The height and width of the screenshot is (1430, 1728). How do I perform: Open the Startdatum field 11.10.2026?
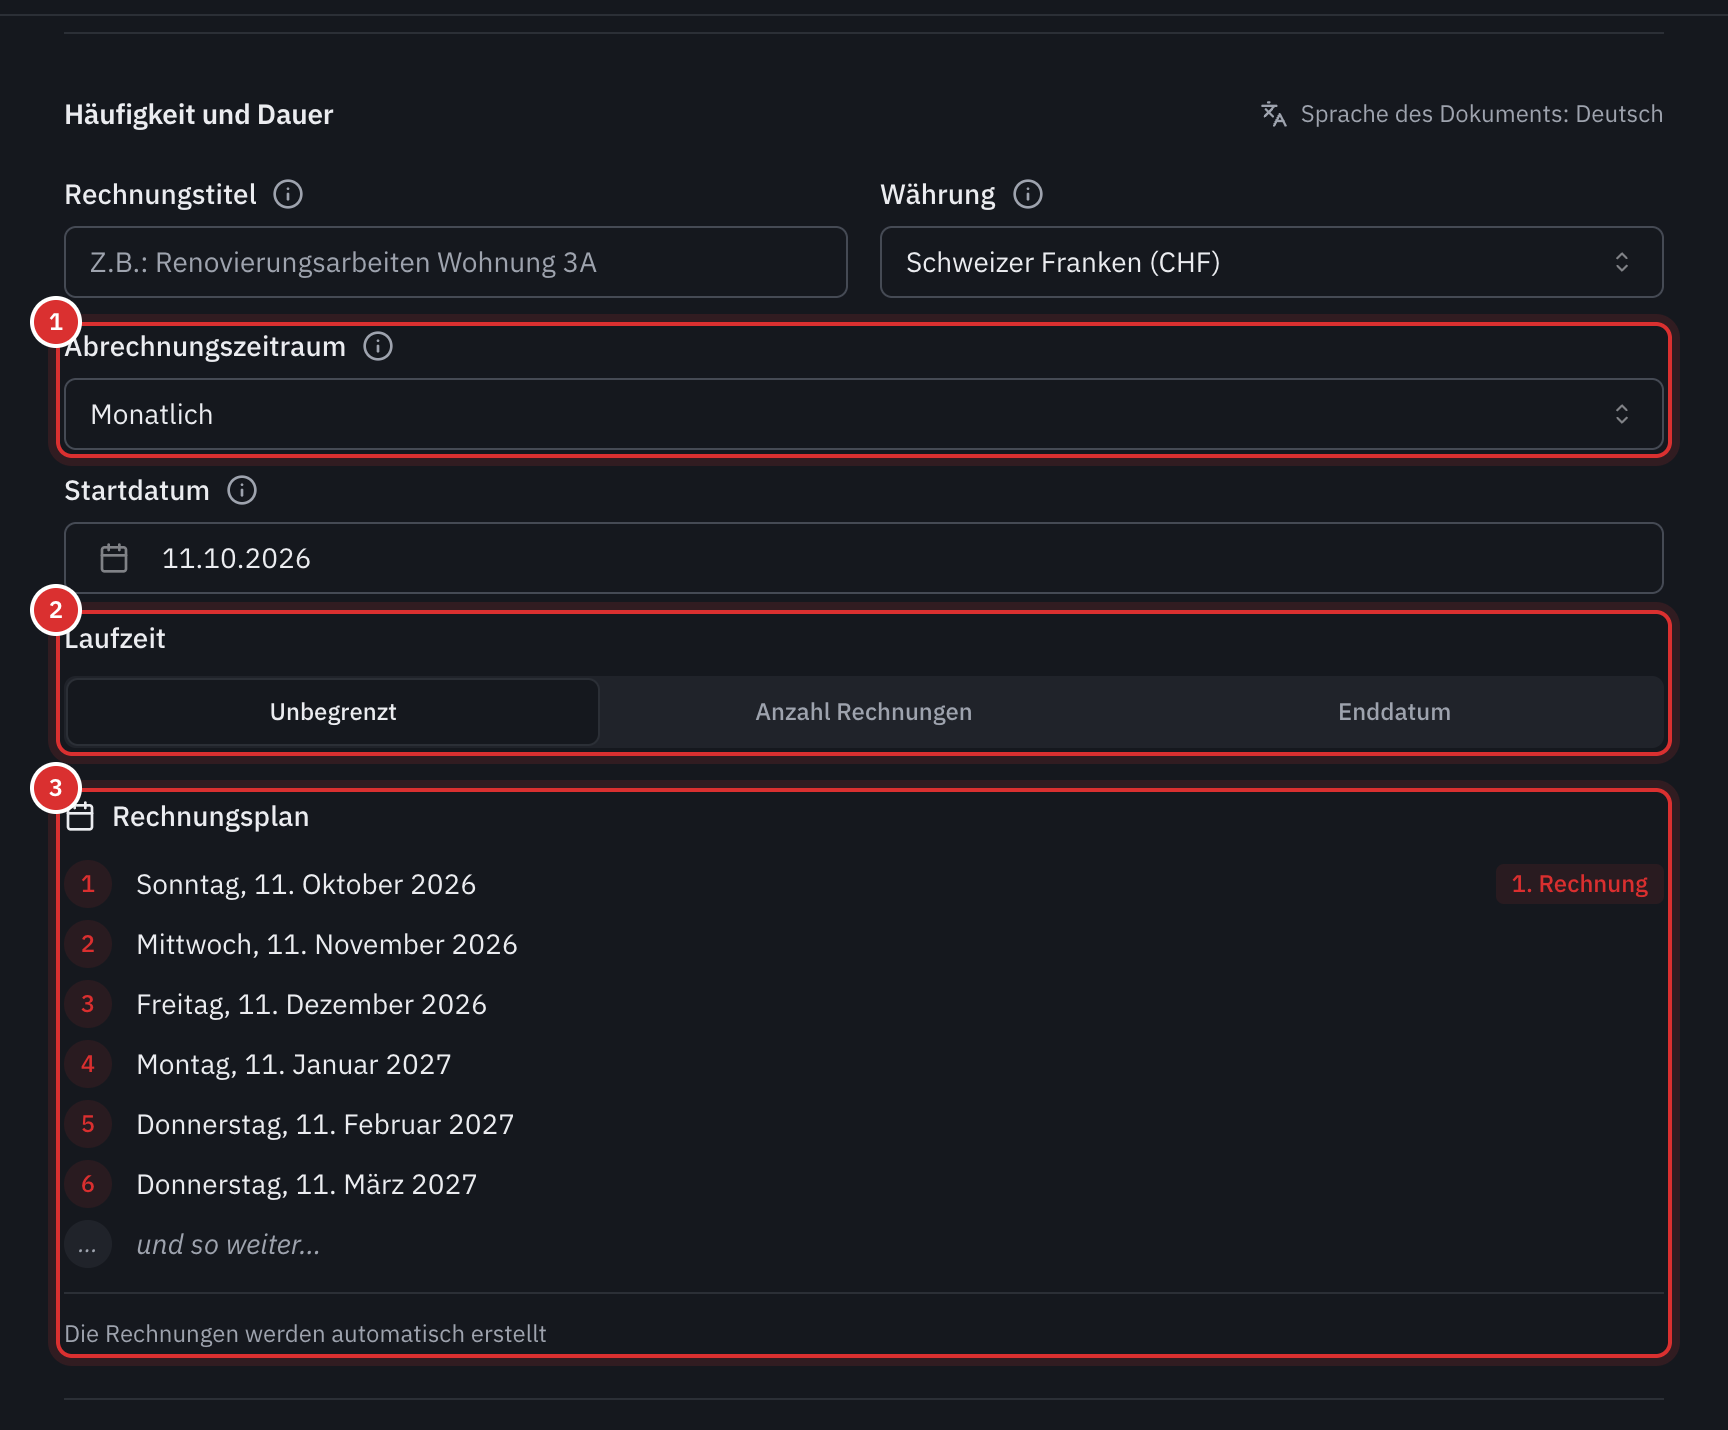tap(864, 558)
